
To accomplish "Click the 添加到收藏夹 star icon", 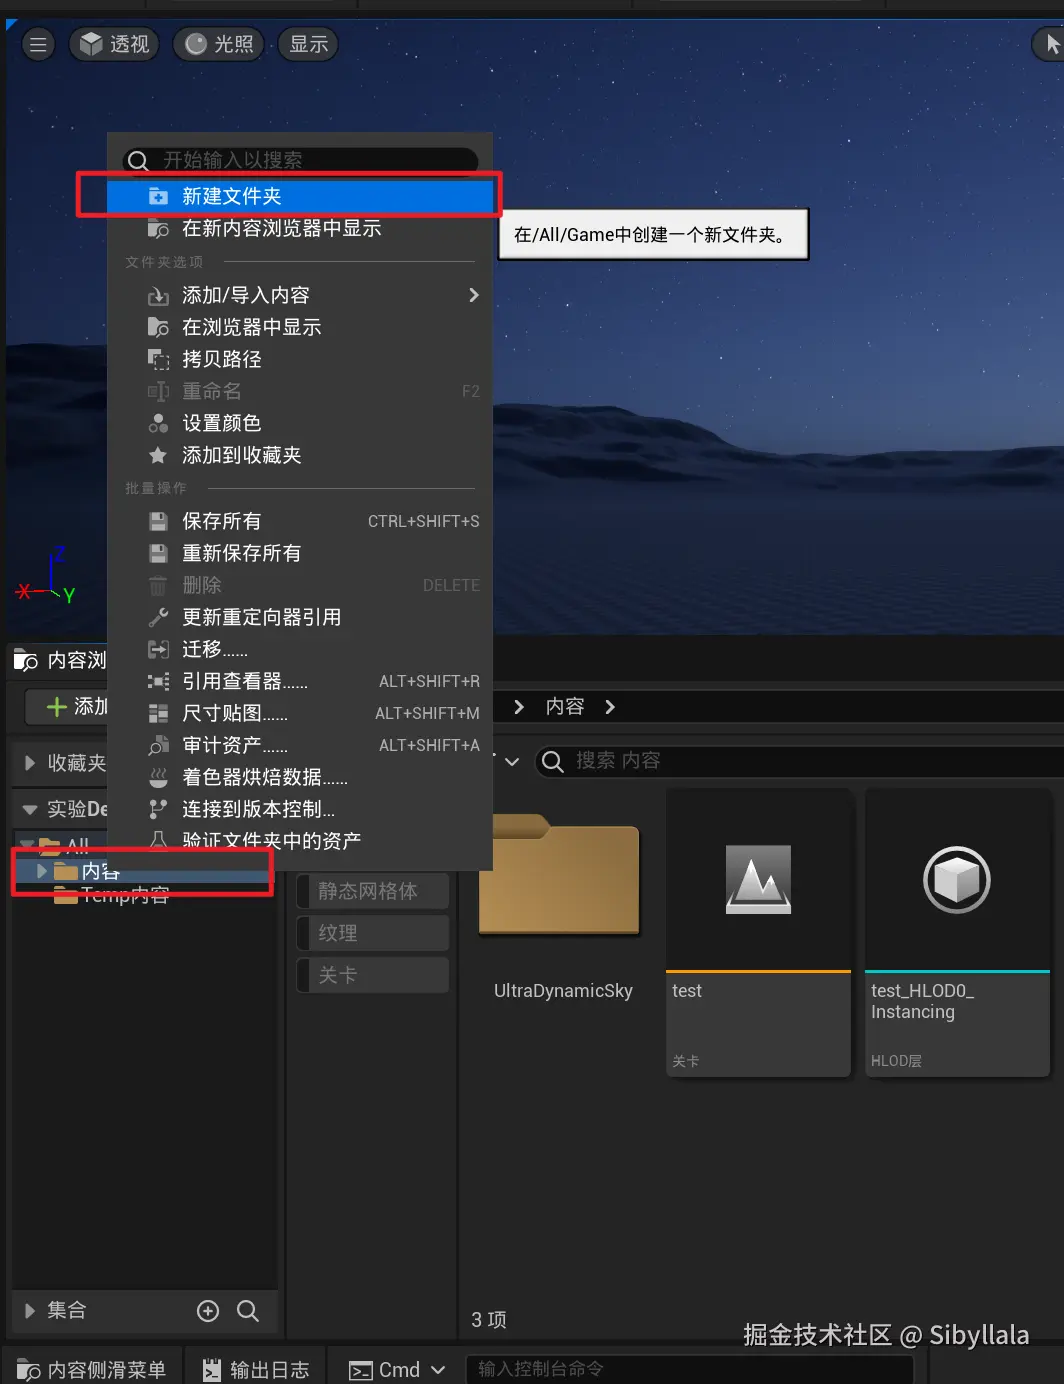I will [158, 455].
